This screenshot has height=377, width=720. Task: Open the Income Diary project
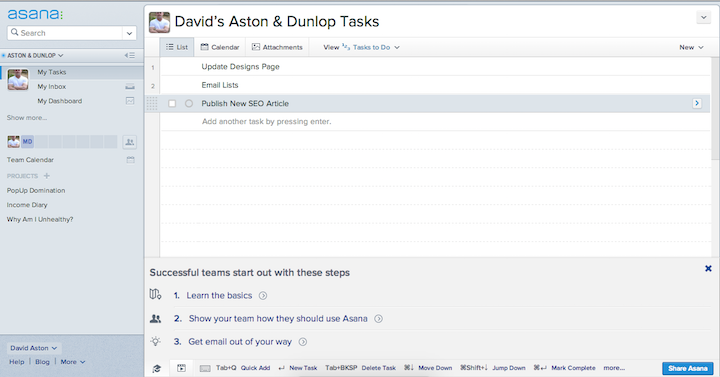(27, 205)
